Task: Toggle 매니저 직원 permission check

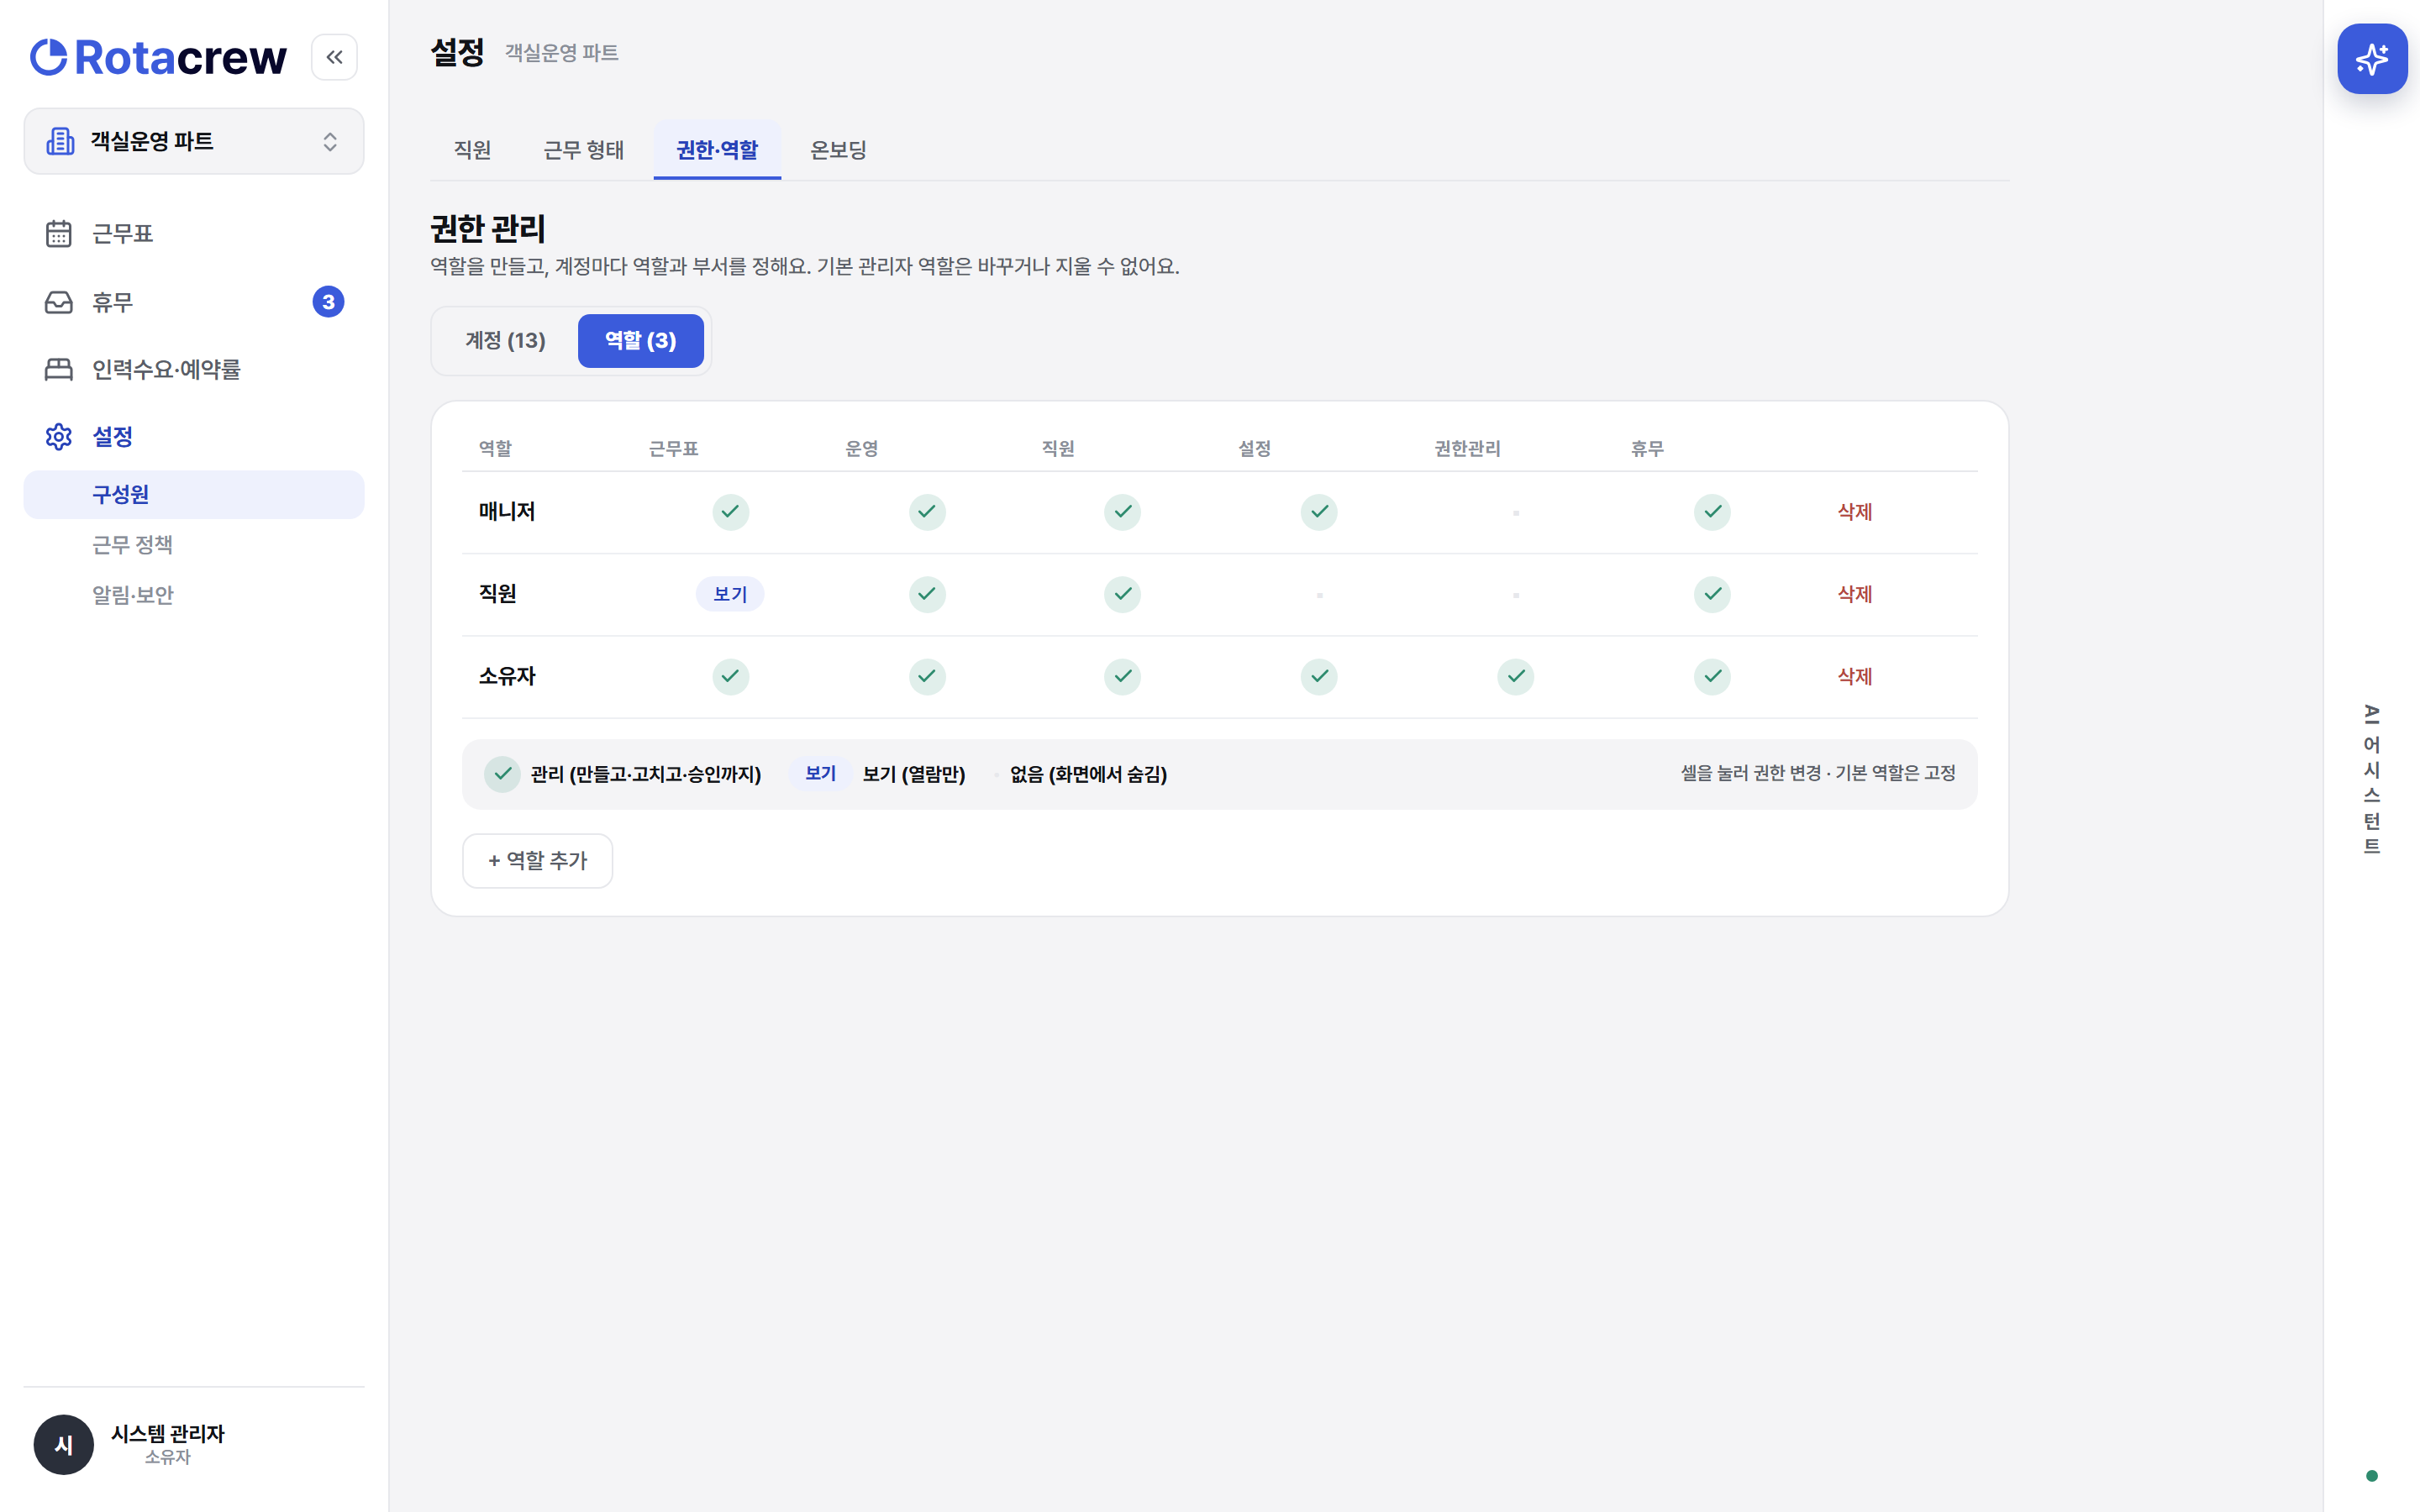Action: 1123,512
